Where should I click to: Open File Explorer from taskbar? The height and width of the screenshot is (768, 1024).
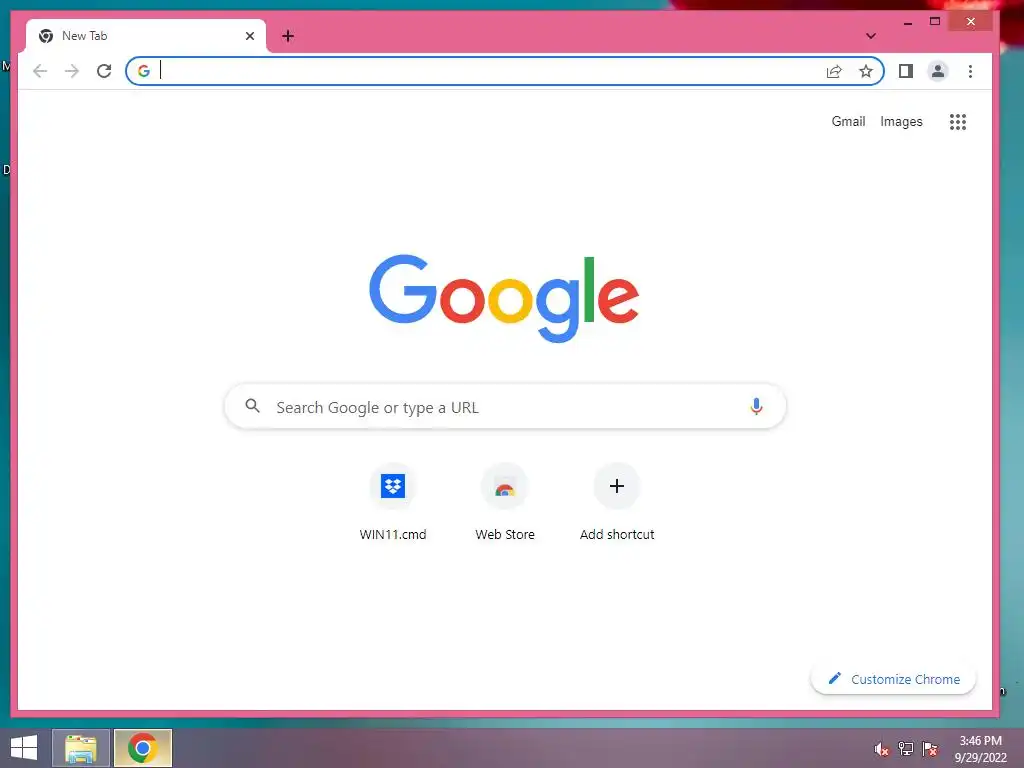(81, 748)
